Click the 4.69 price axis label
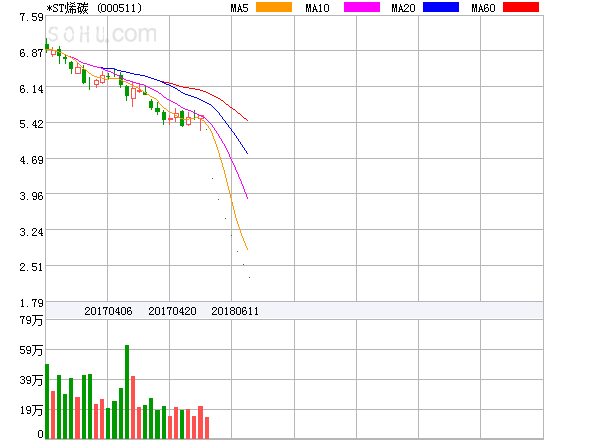Viewport: 600px width, 440px height. [x=31, y=160]
